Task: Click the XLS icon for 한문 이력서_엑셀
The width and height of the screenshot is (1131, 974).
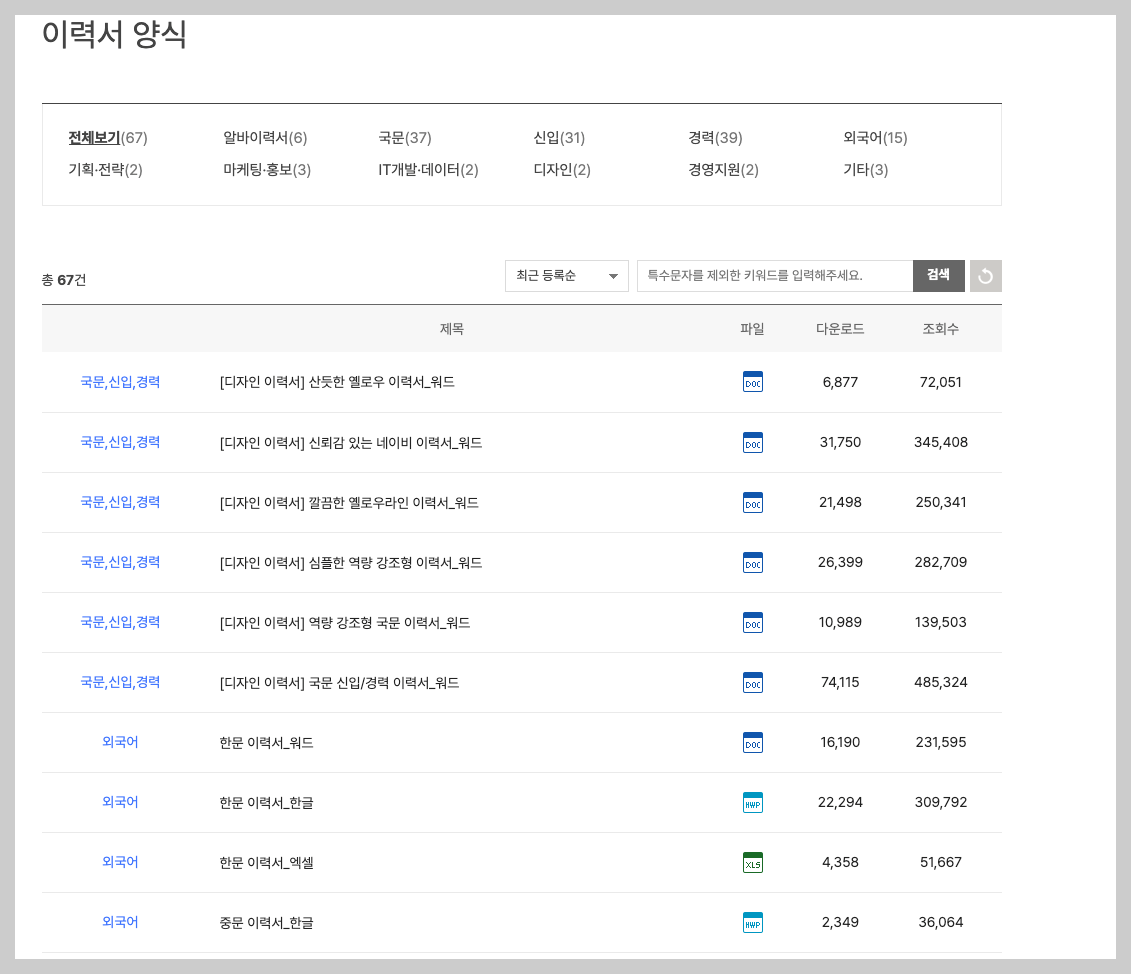Action: [753, 862]
